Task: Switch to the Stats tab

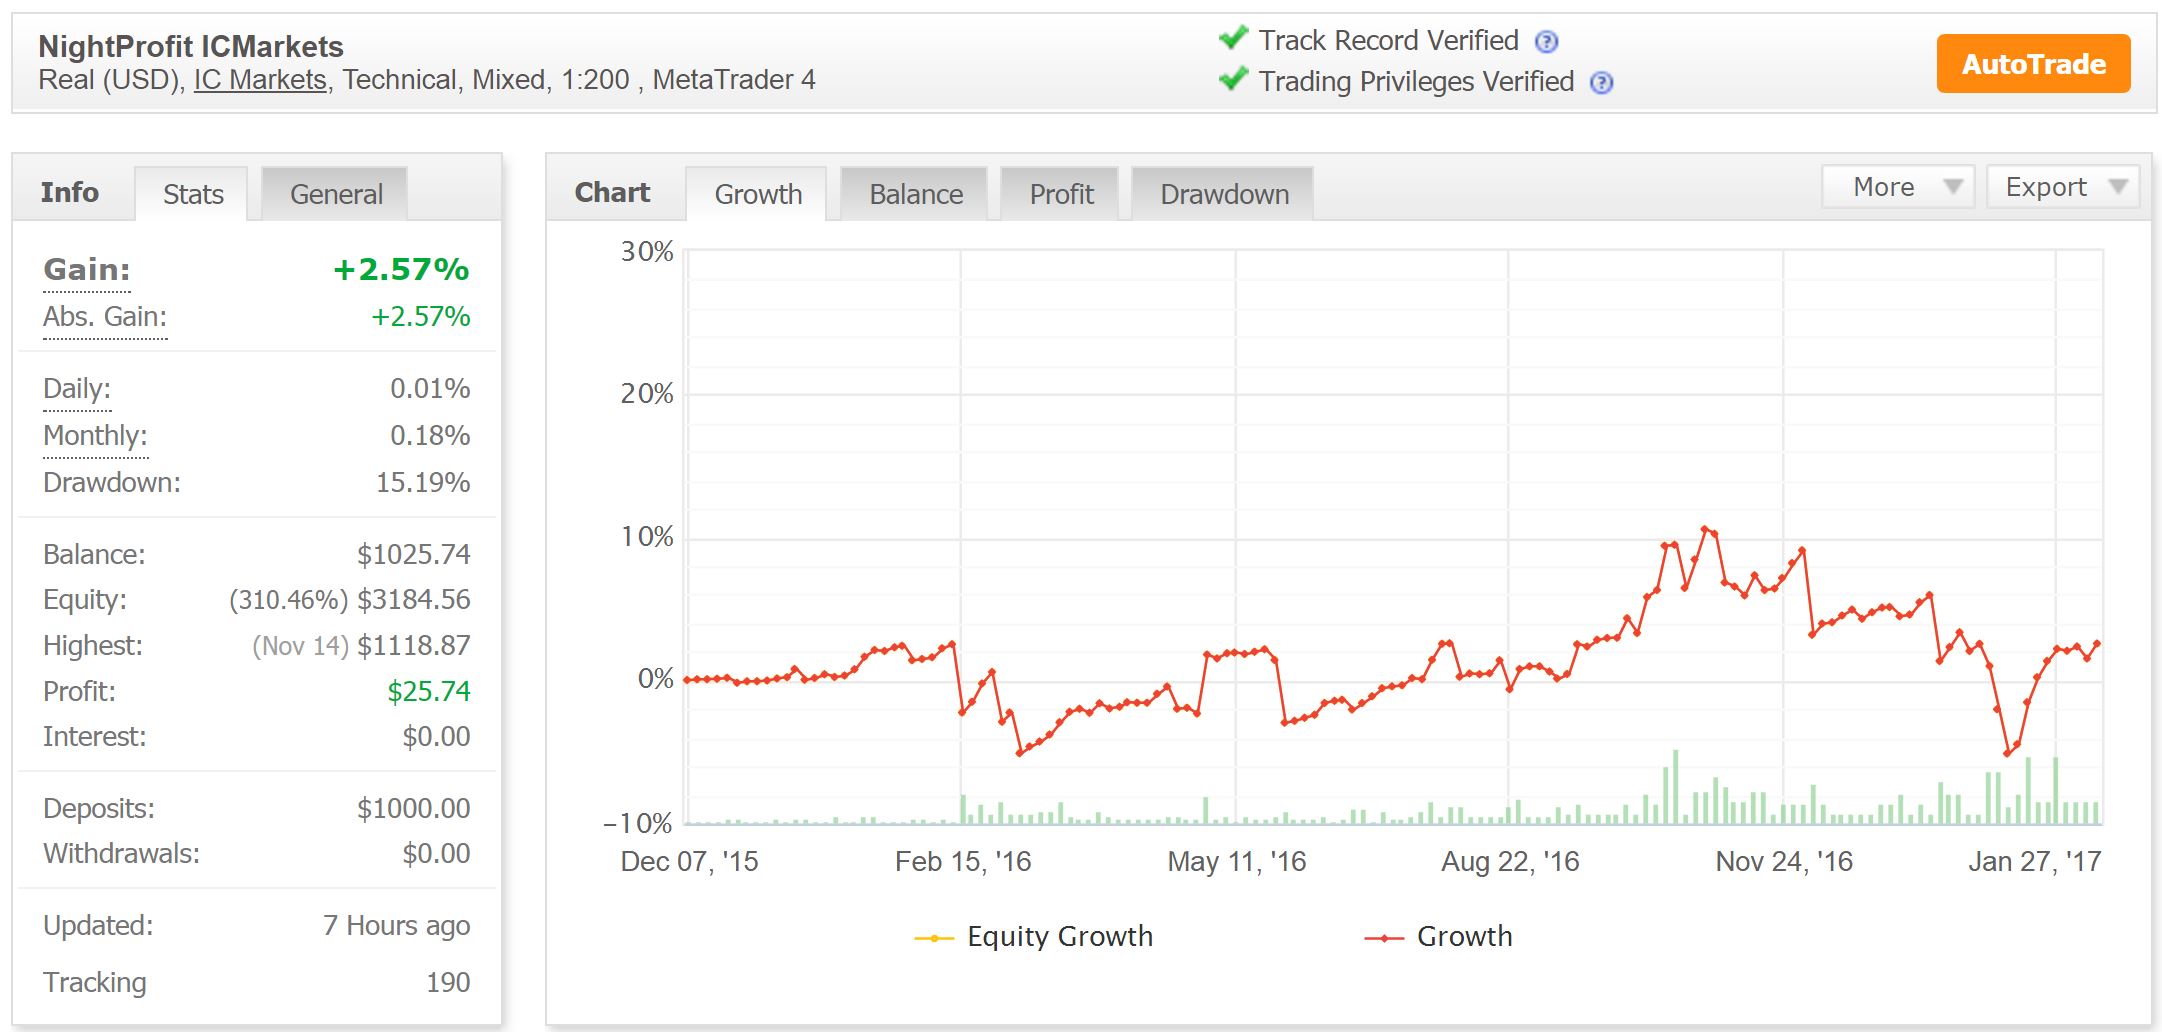Action: (192, 194)
